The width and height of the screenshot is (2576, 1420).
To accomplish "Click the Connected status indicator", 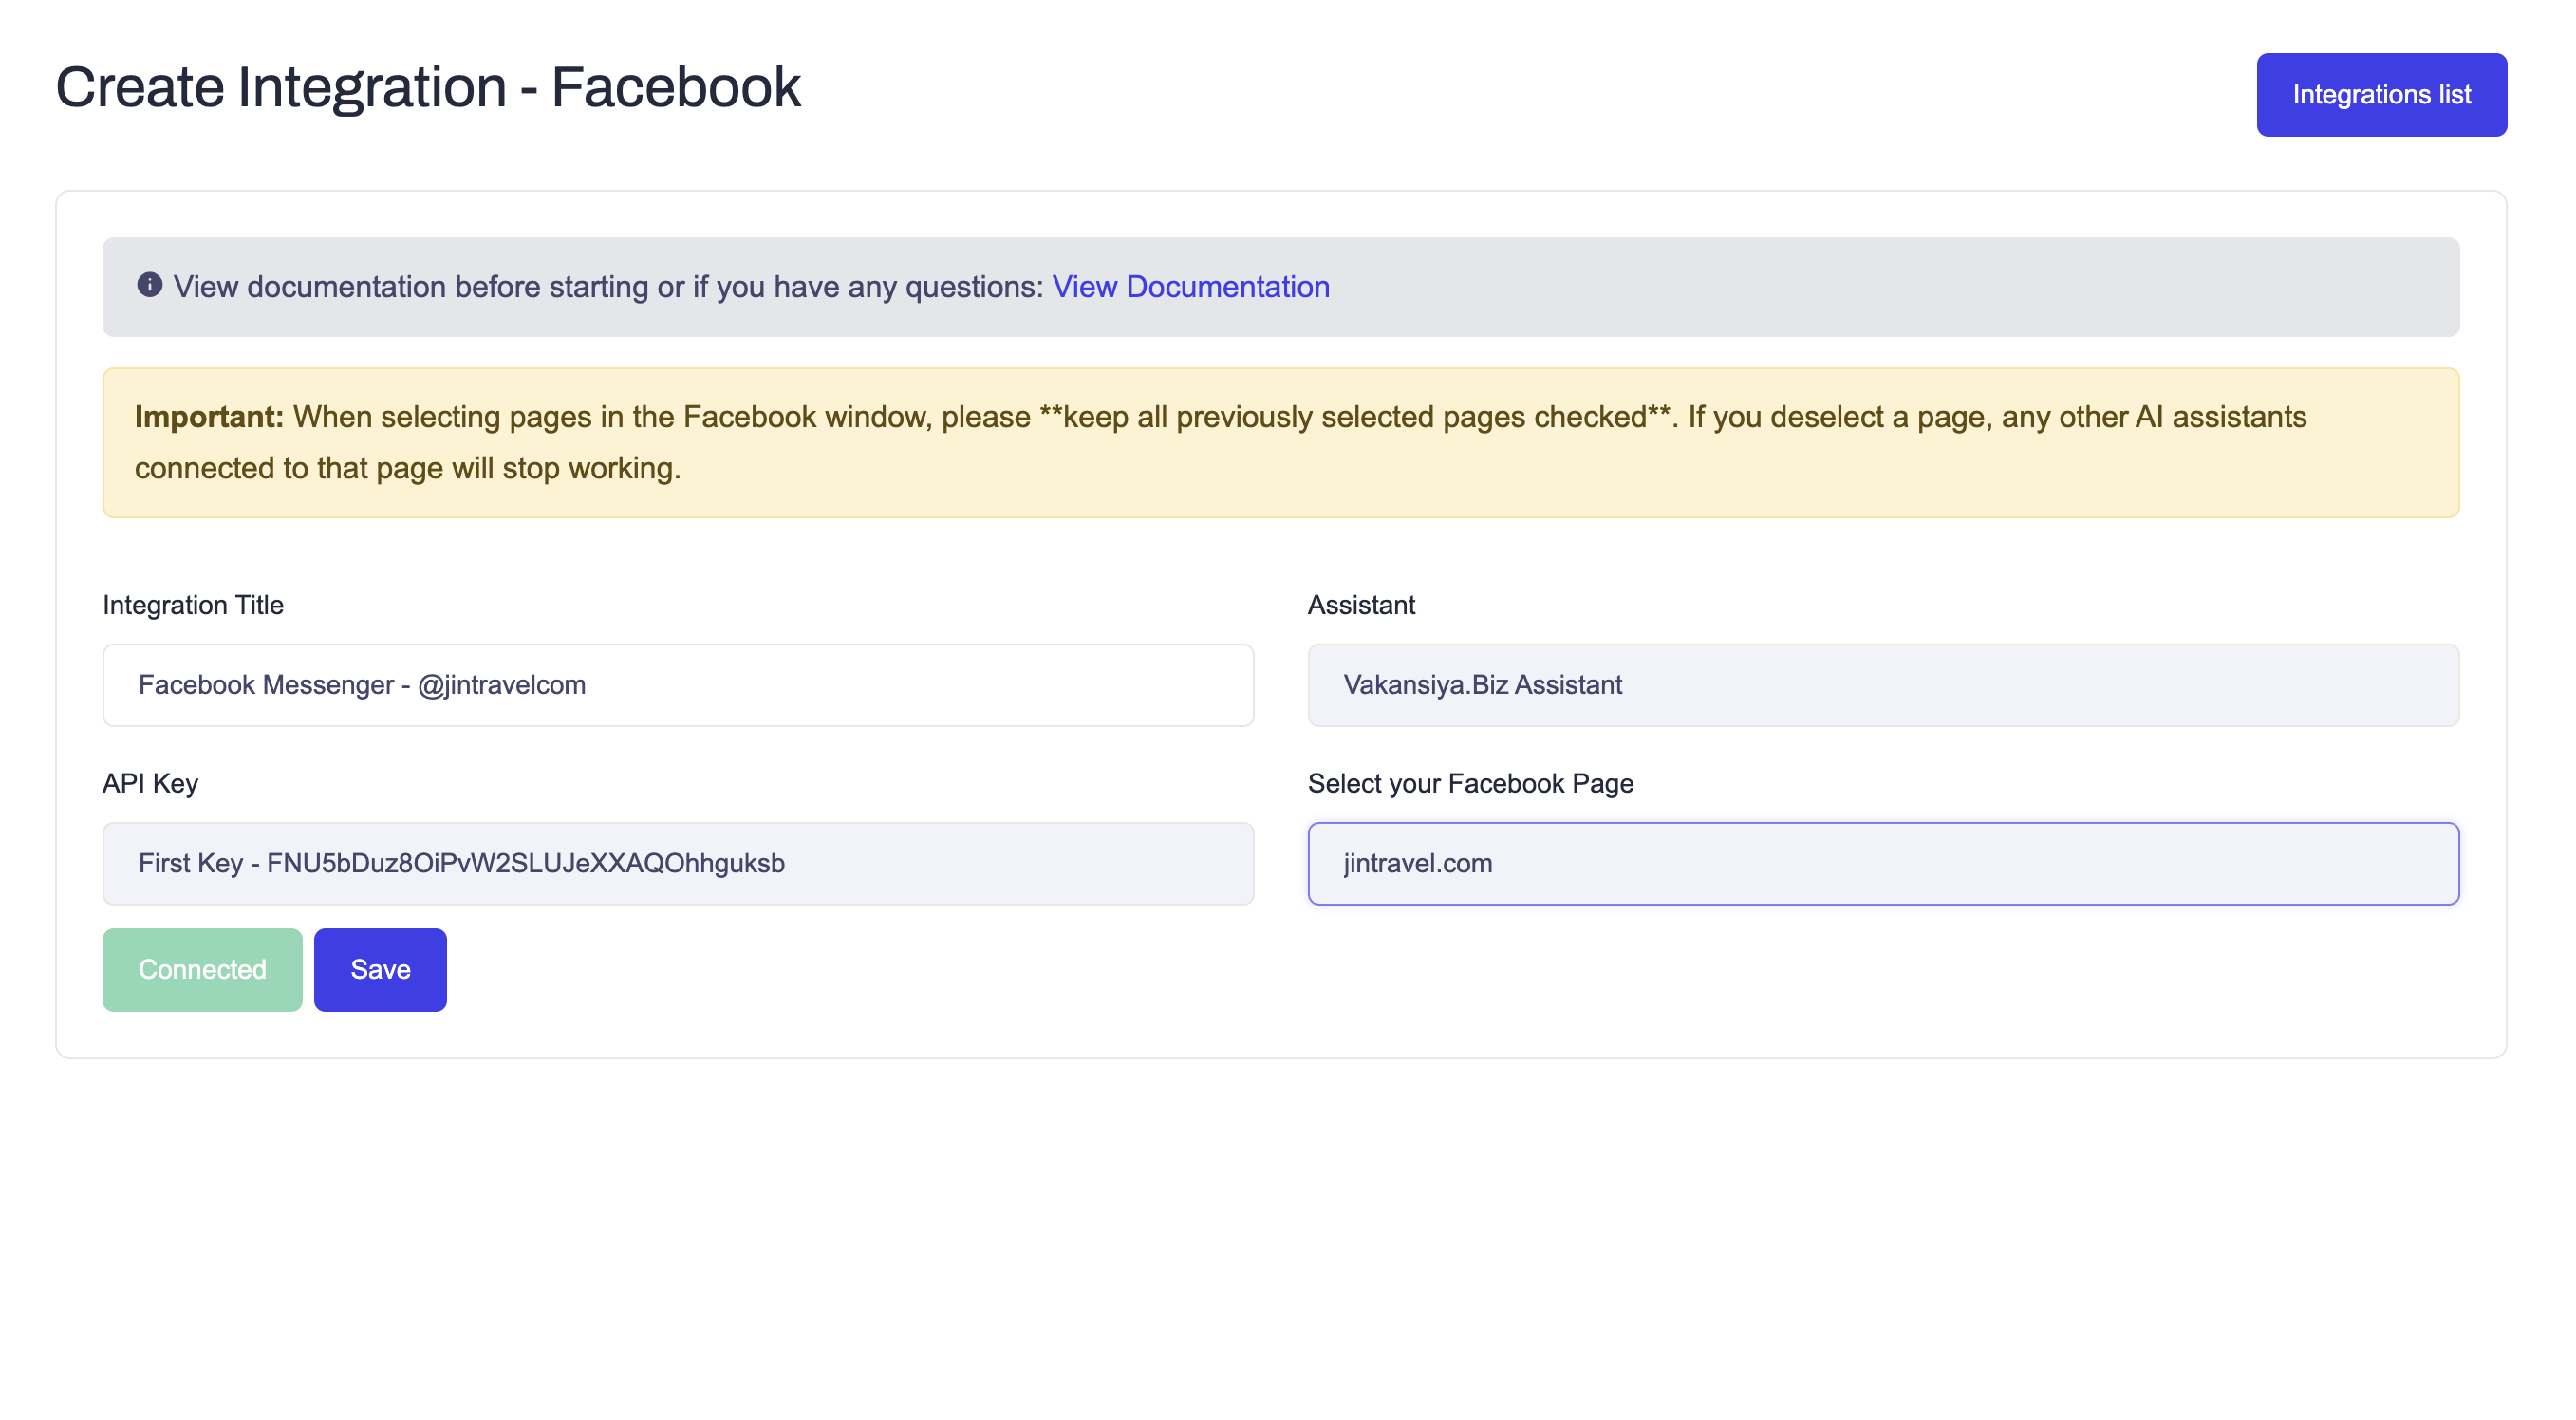I will pyautogui.click(x=201, y=968).
